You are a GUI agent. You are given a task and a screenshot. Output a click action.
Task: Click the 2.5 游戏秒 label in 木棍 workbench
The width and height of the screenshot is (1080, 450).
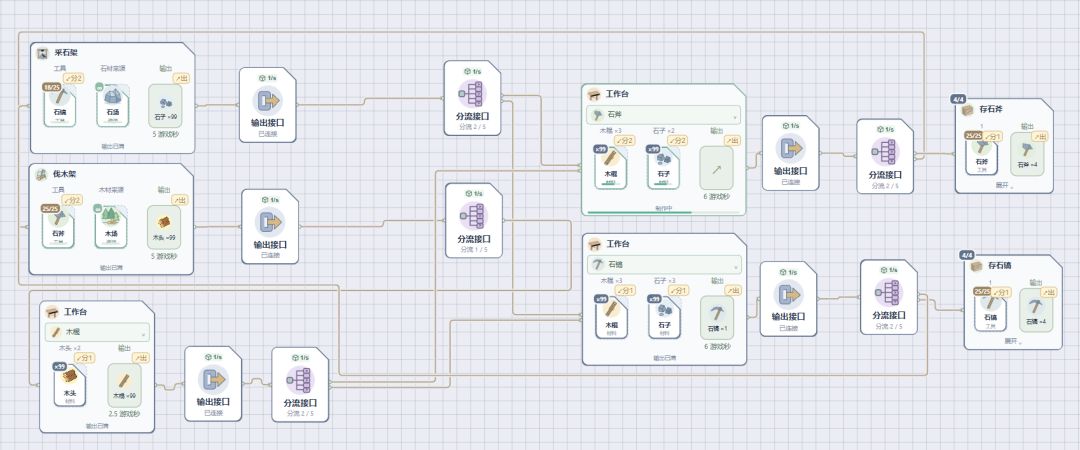pos(124,414)
